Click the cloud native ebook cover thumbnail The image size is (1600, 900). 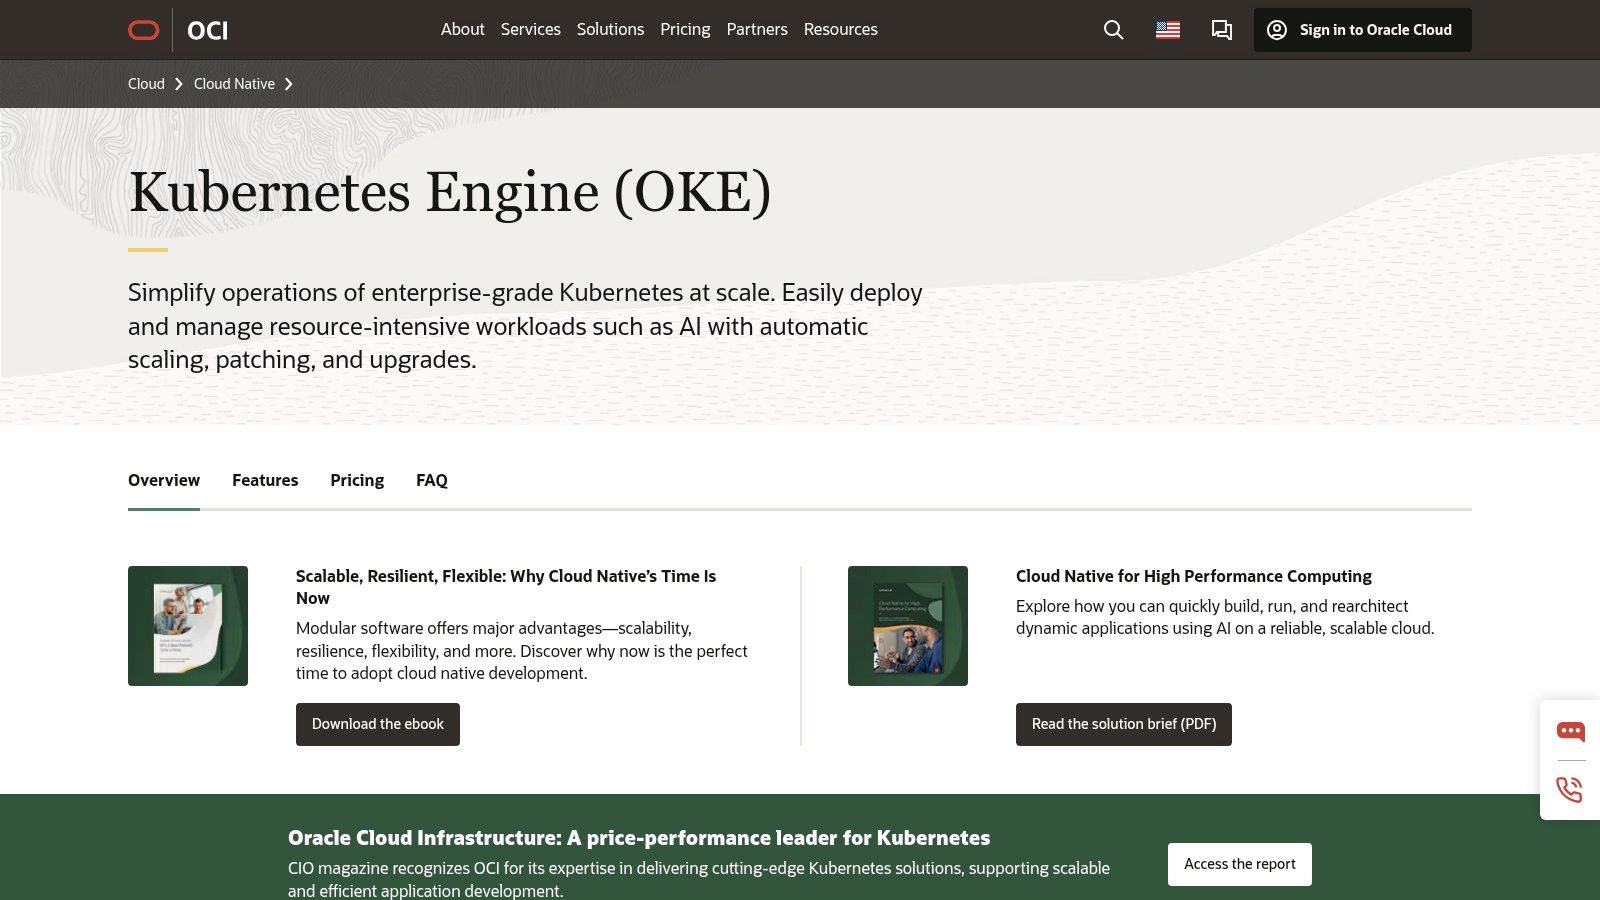pos(188,625)
